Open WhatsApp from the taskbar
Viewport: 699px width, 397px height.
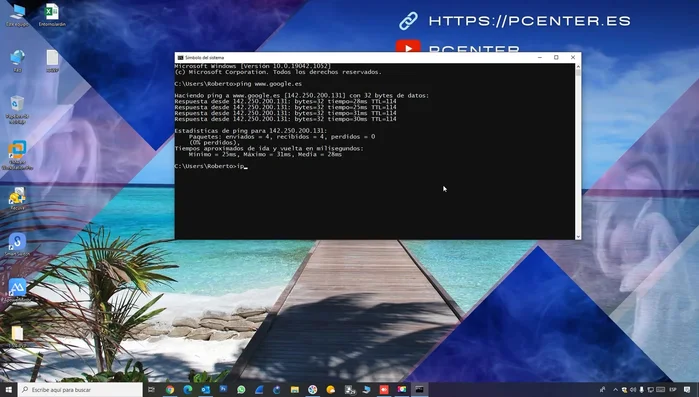coord(241,389)
